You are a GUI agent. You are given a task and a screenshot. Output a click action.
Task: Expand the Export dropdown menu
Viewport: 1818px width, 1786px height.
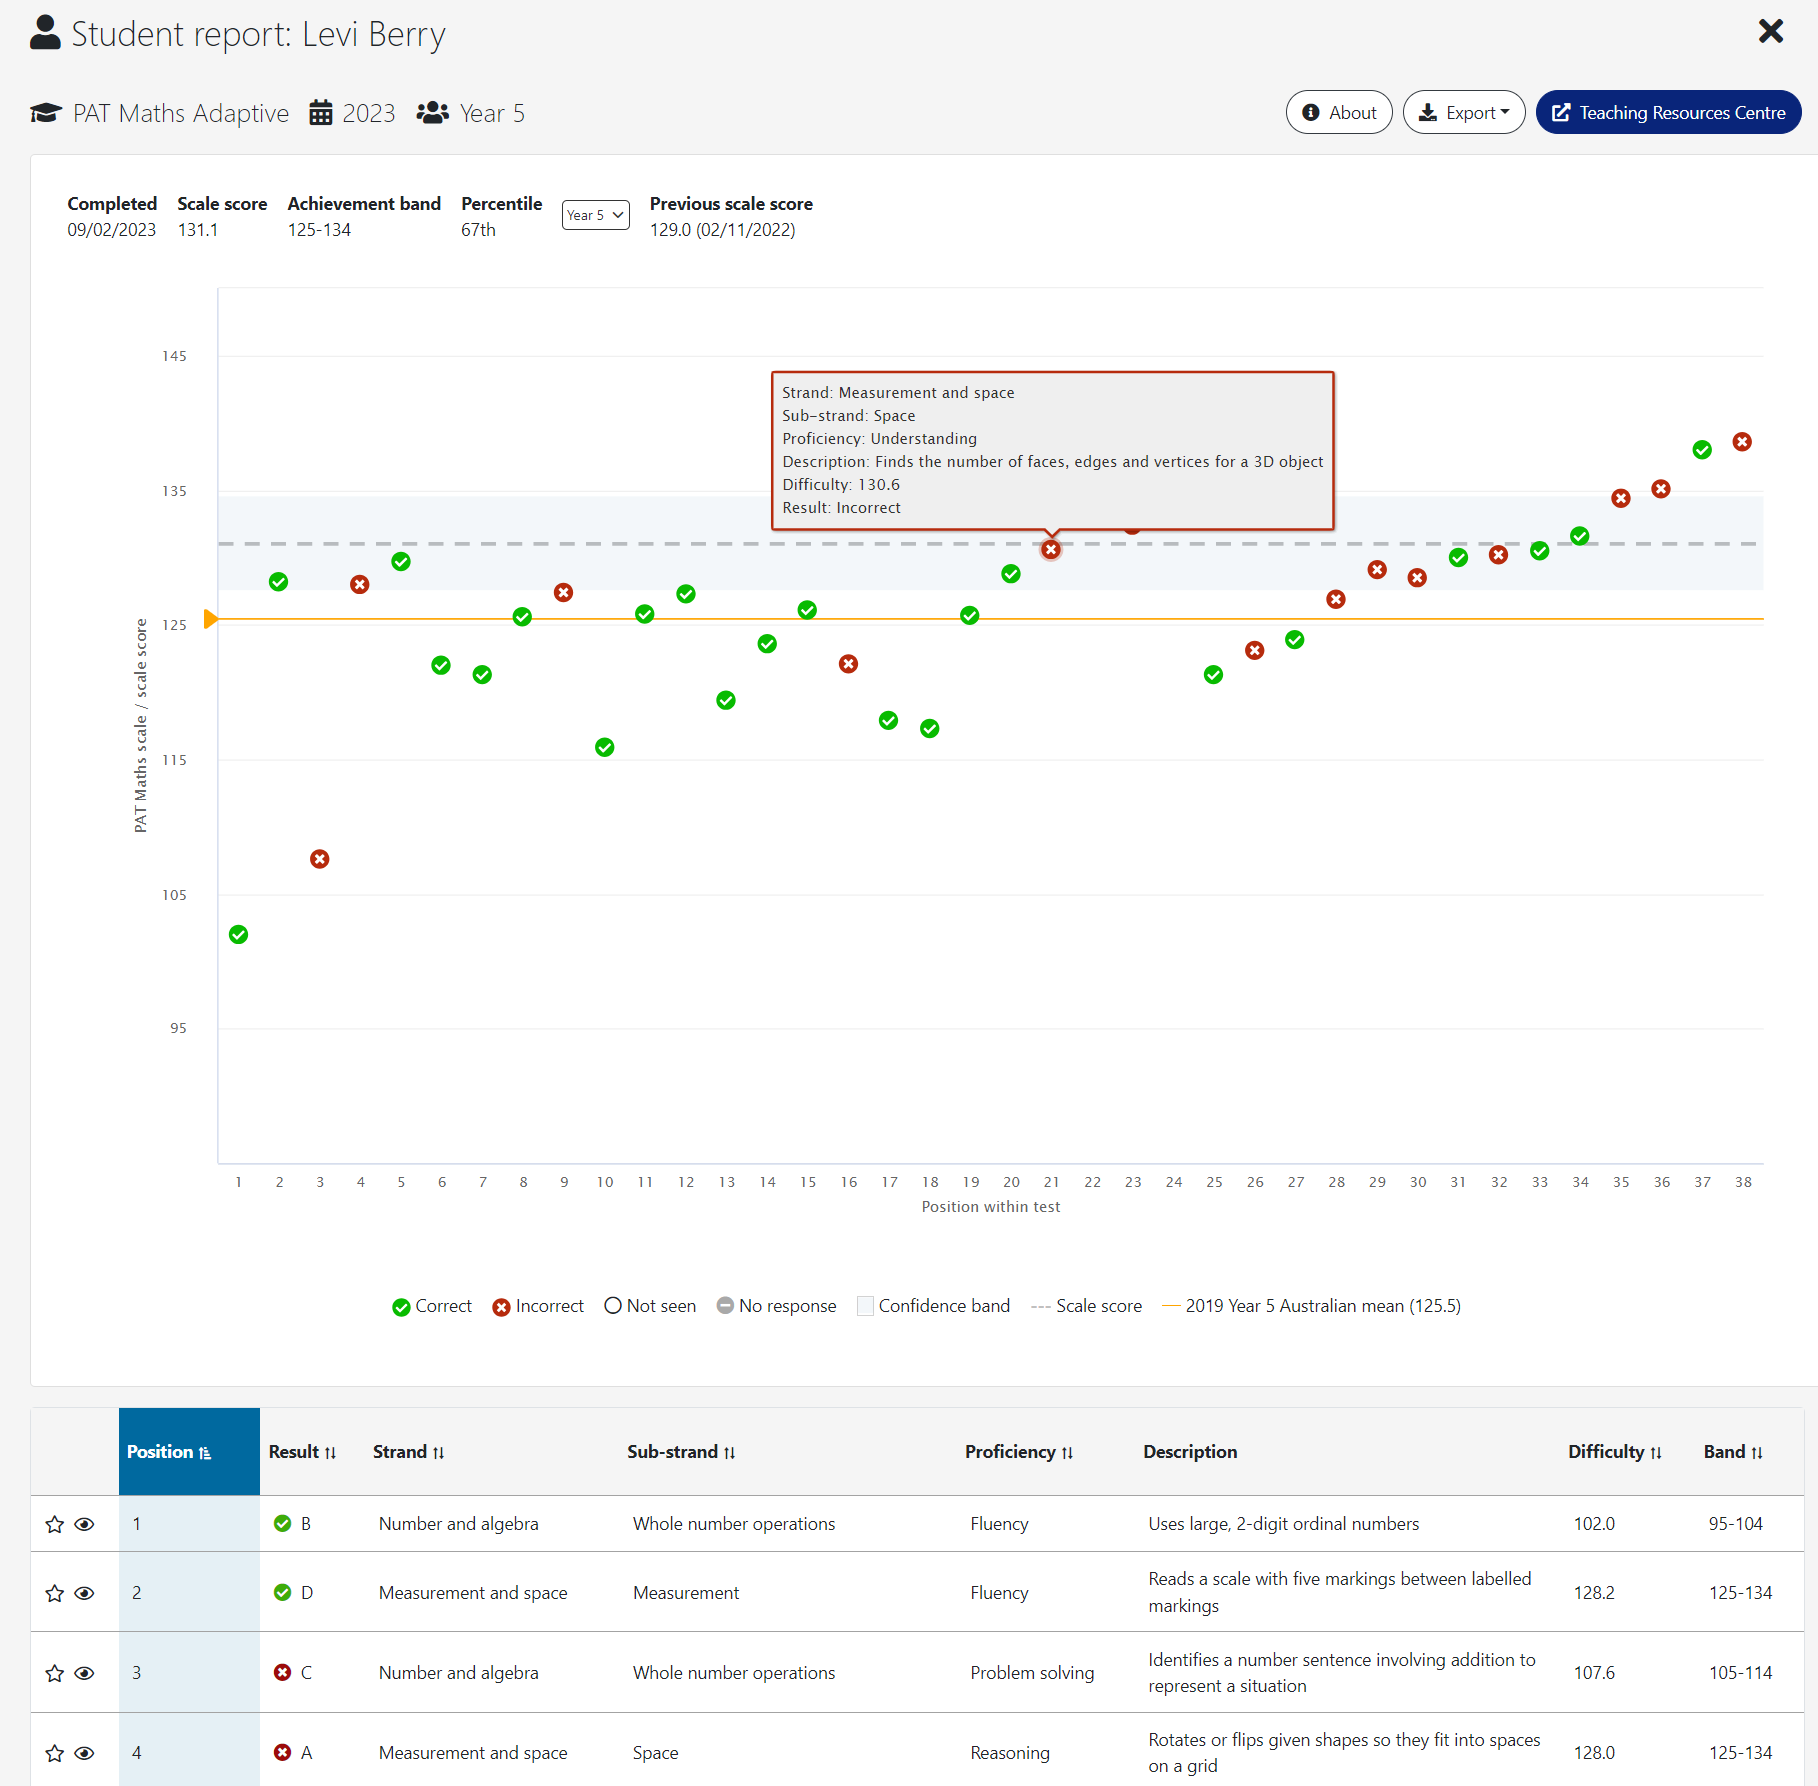pyautogui.click(x=1464, y=113)
